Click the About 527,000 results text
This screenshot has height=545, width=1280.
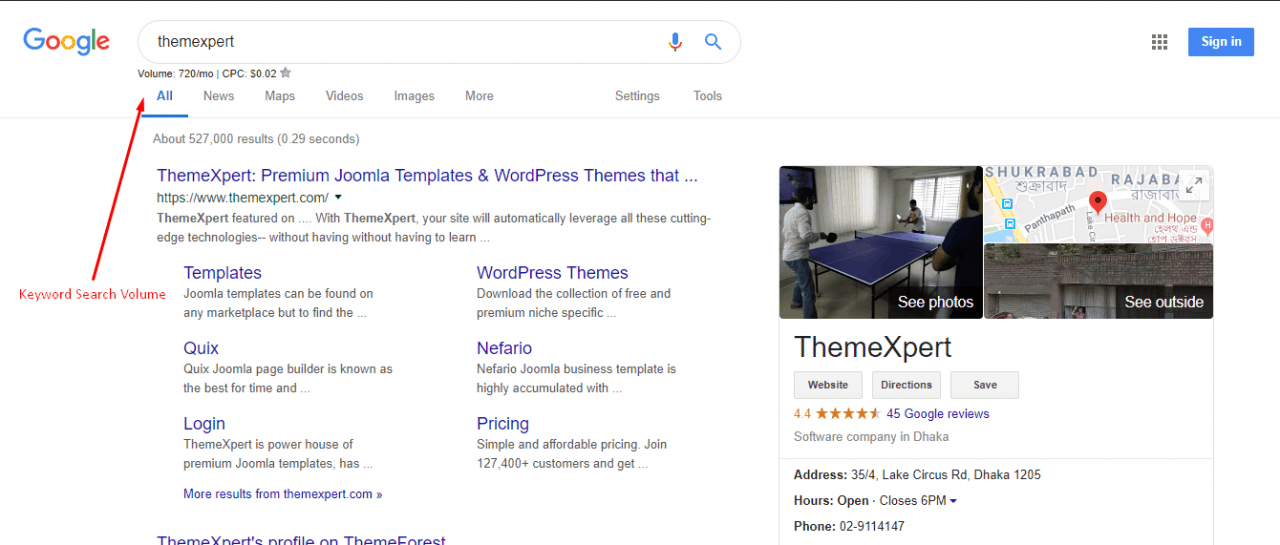[256, 139]
